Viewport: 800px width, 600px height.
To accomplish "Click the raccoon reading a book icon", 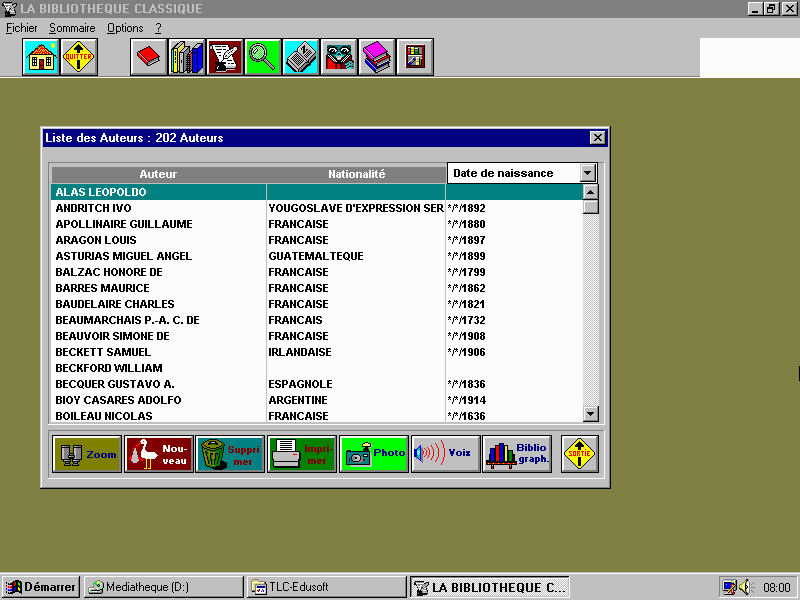I will [339, 58].
